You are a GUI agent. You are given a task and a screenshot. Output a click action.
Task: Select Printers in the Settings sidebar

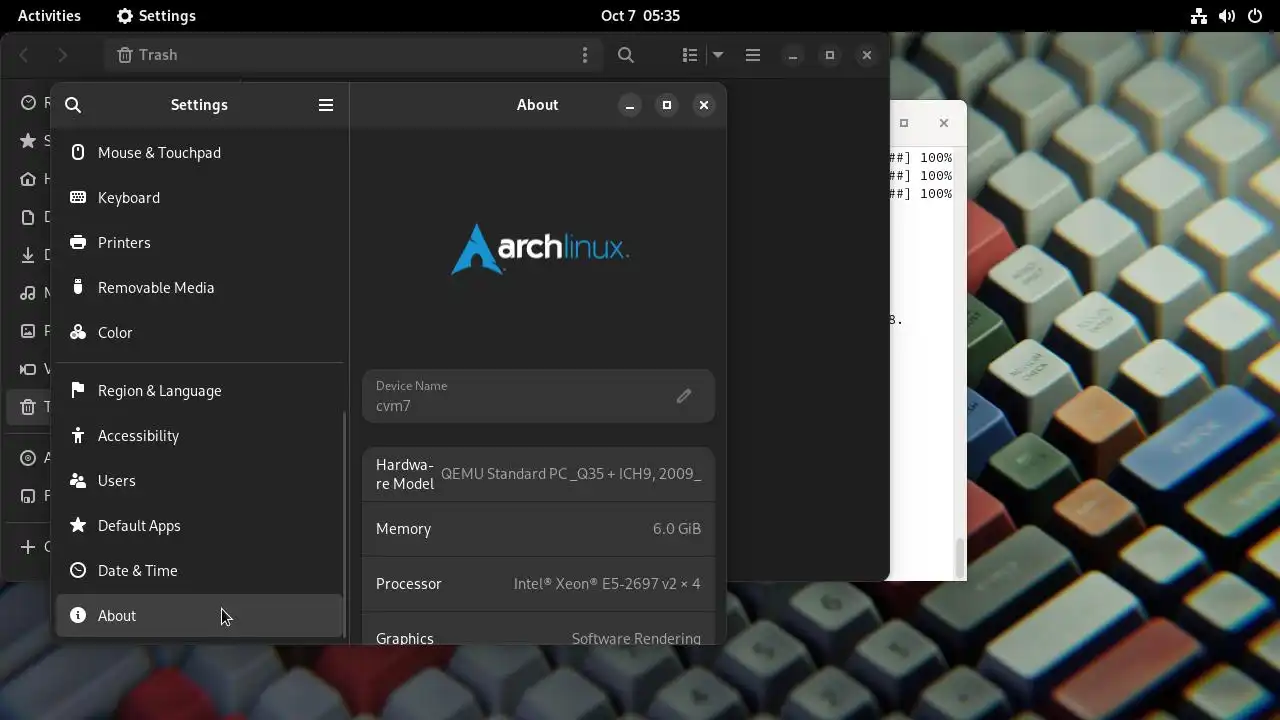coord(199,242)
